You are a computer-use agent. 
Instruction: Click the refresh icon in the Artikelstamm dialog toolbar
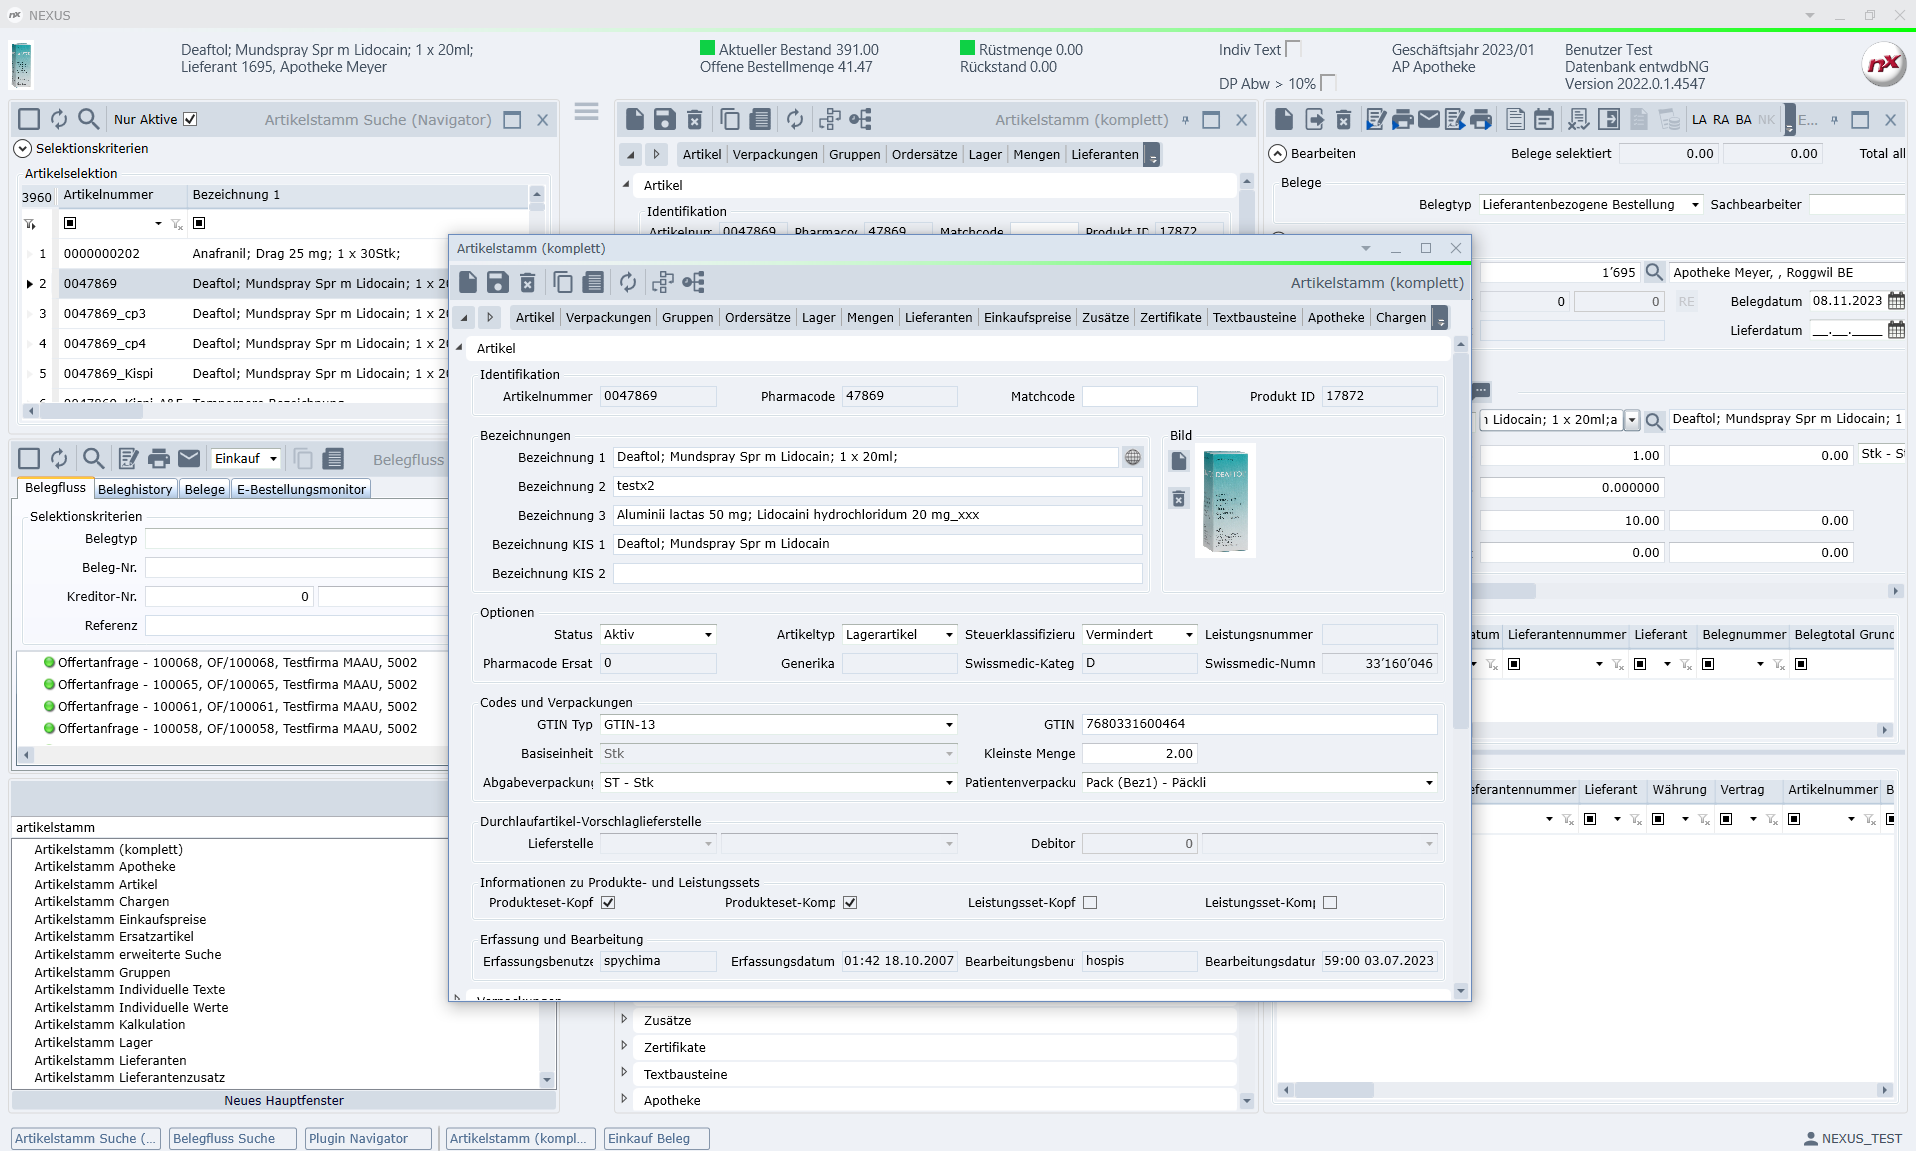tap(627, 283)
